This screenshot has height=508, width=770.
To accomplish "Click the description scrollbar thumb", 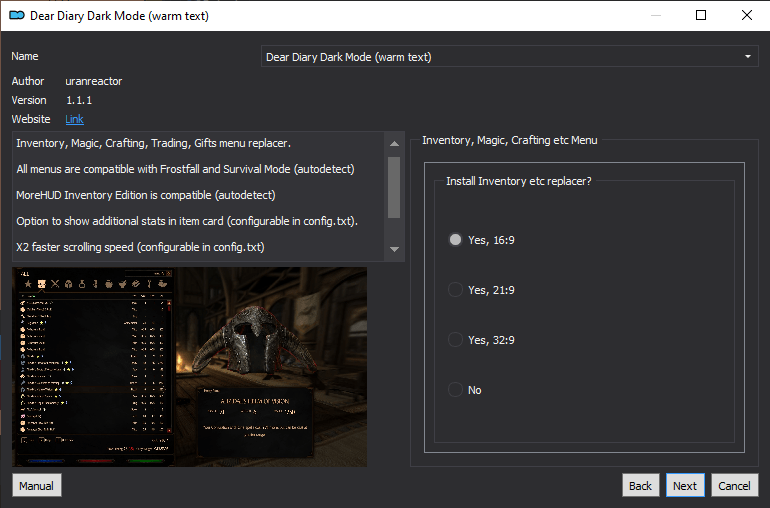I will [394, 187].
